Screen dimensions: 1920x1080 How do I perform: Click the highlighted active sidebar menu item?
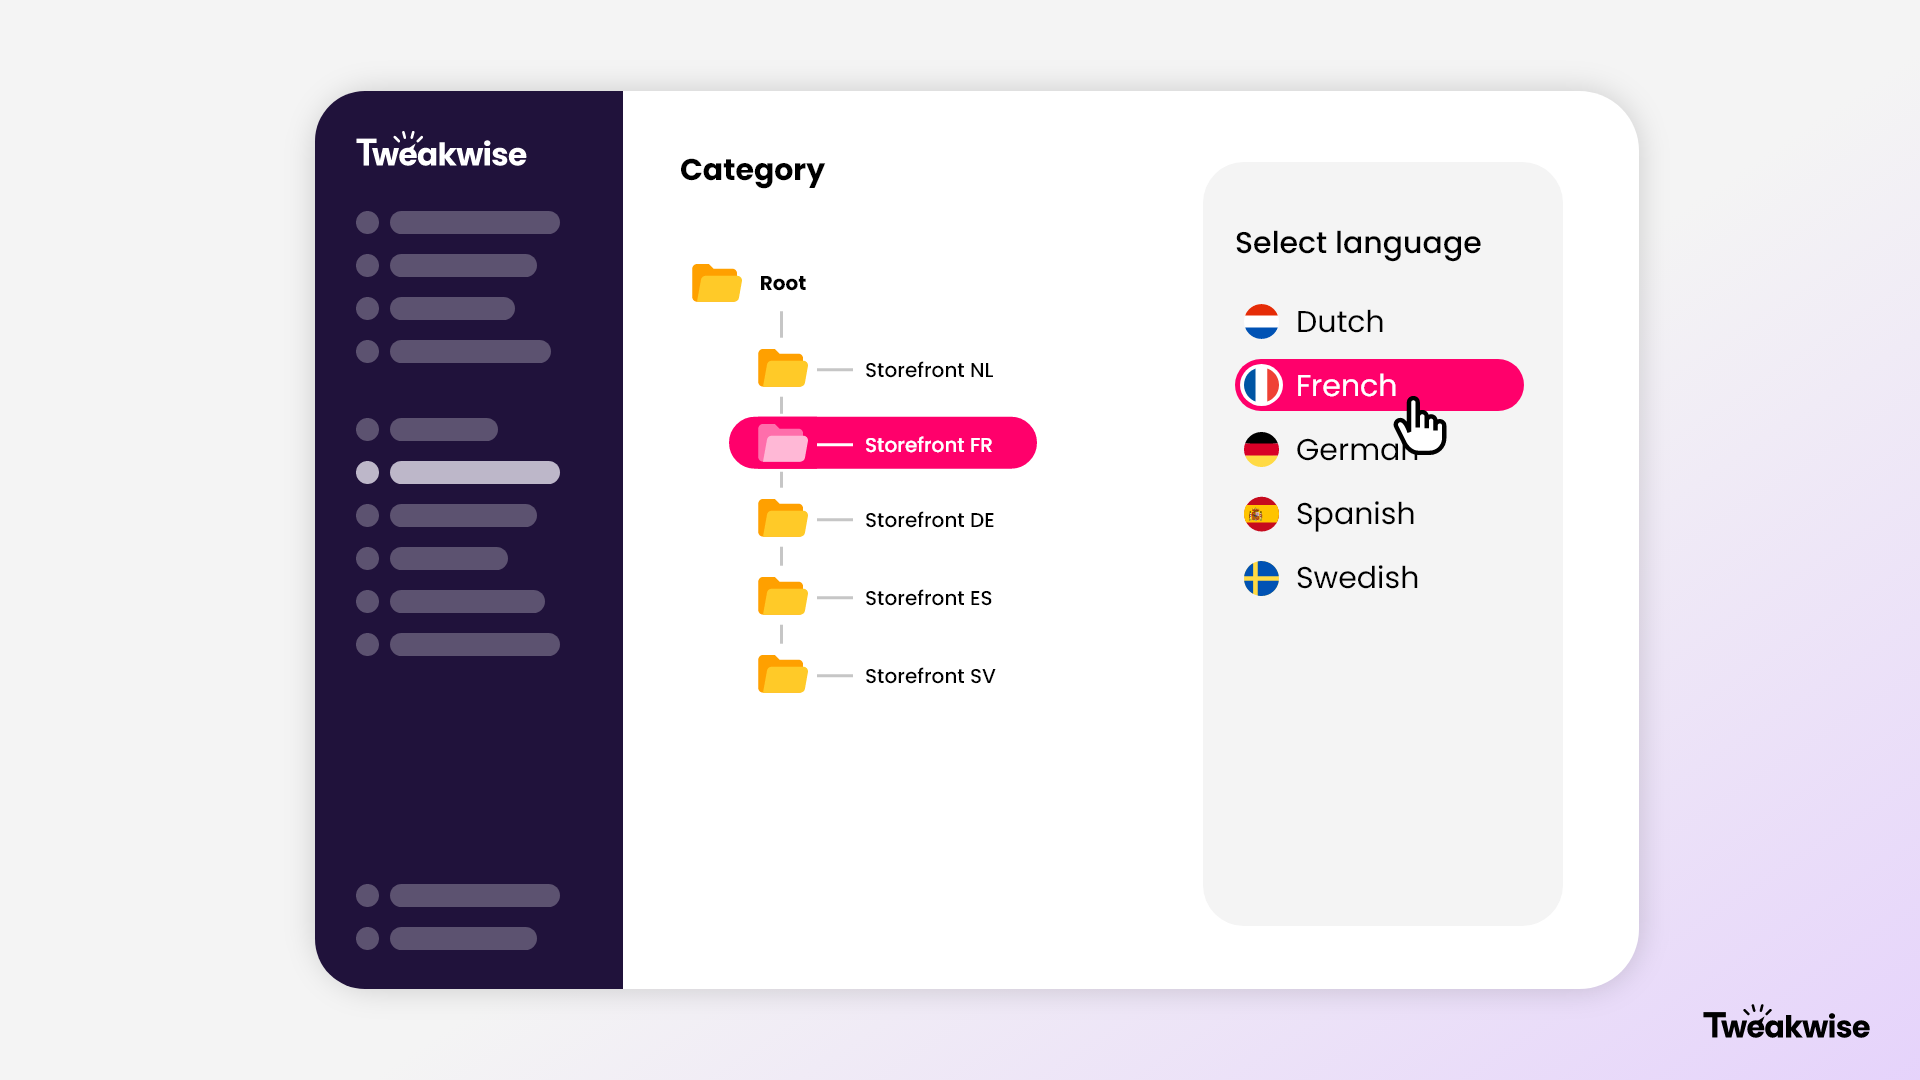point(473,472)
